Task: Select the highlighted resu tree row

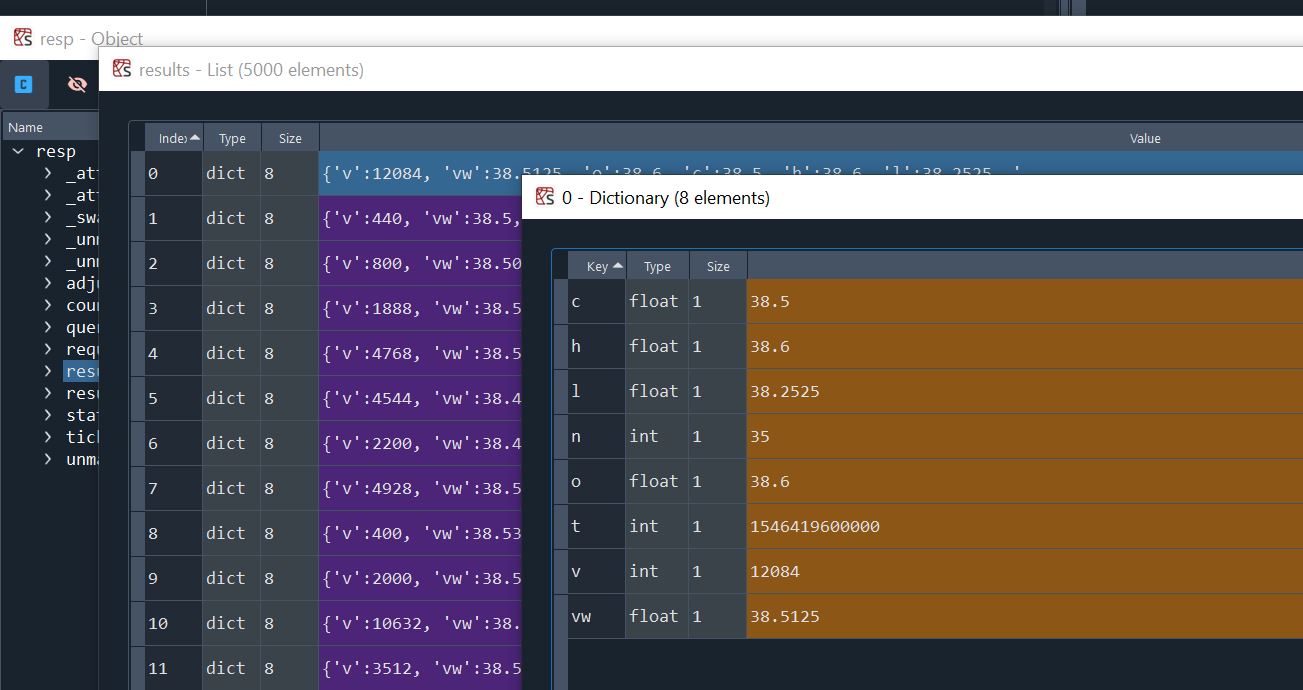Action: pos(81,371)
